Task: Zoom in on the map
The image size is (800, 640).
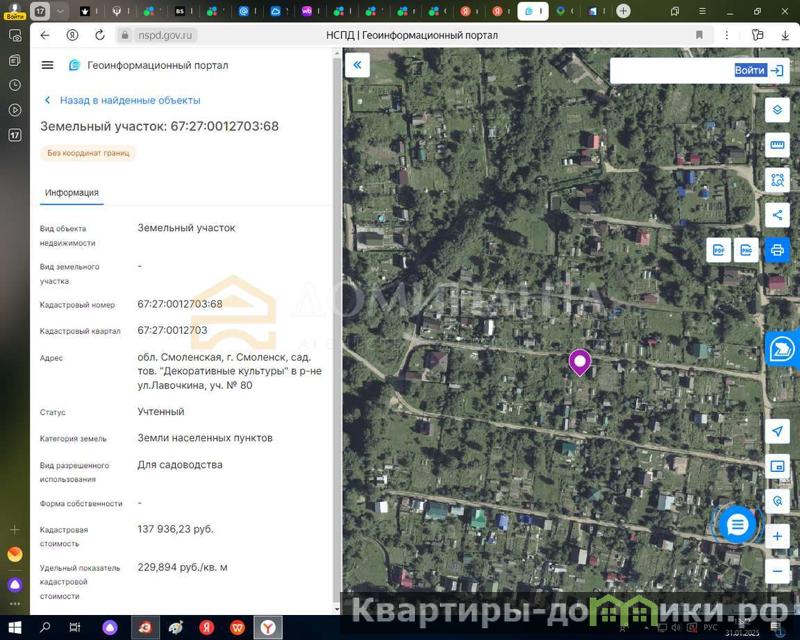Action: click(777, 536)
